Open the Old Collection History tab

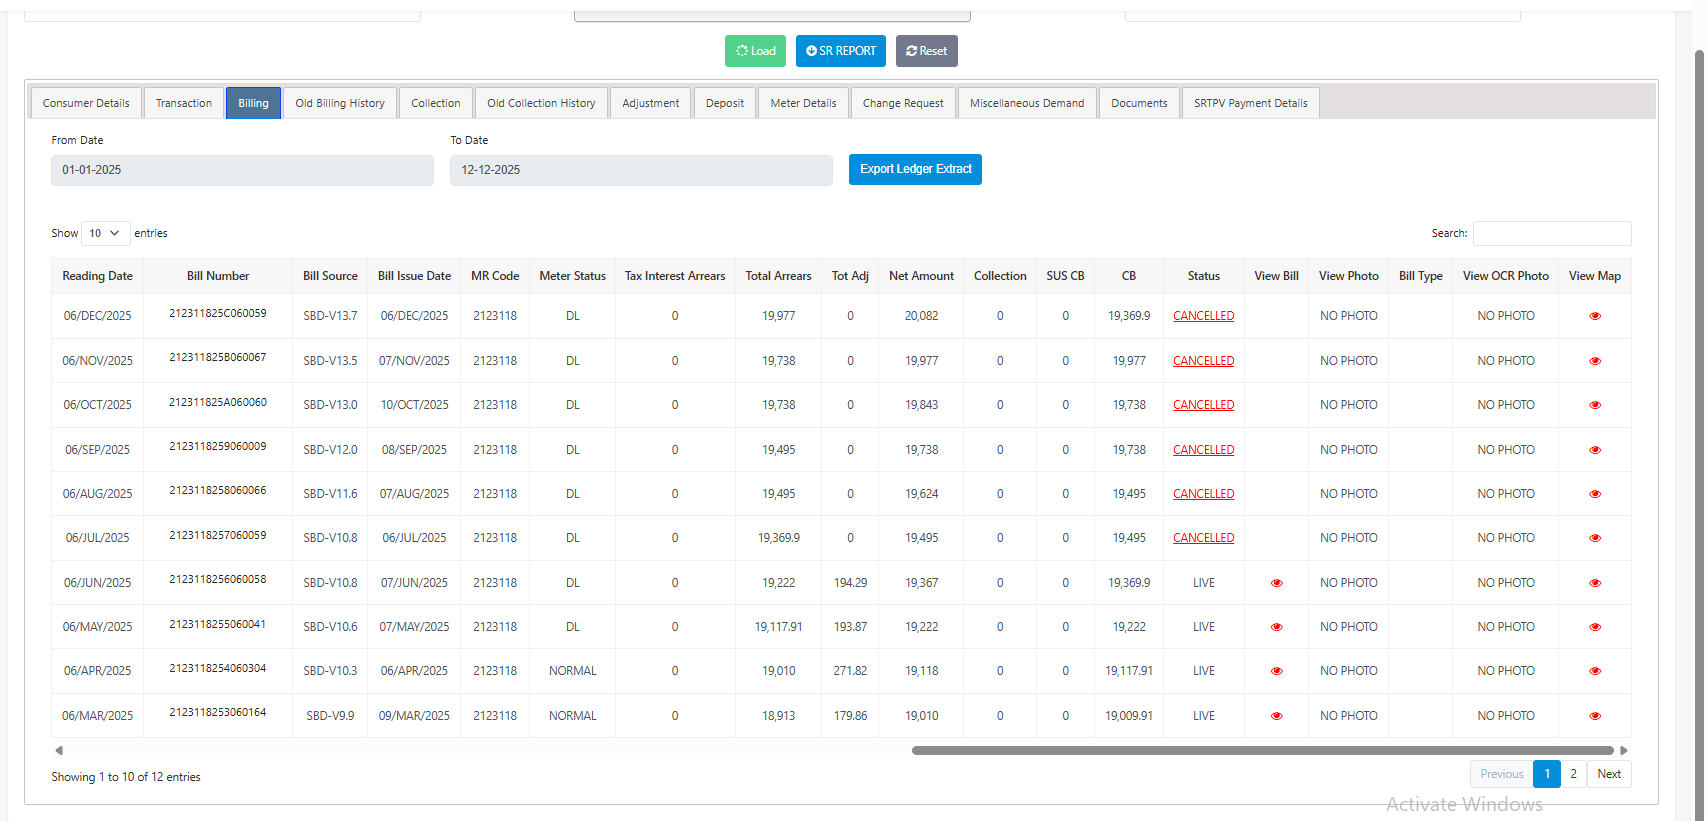[541, 103]
